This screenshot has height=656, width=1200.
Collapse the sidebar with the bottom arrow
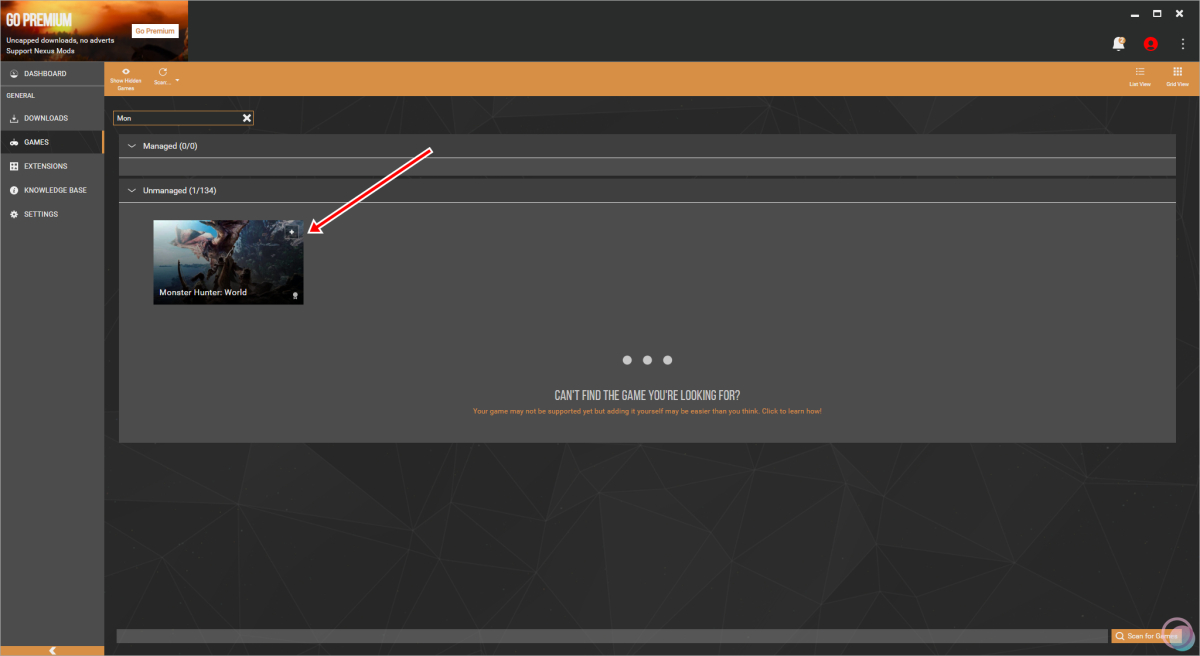(52, 650)
